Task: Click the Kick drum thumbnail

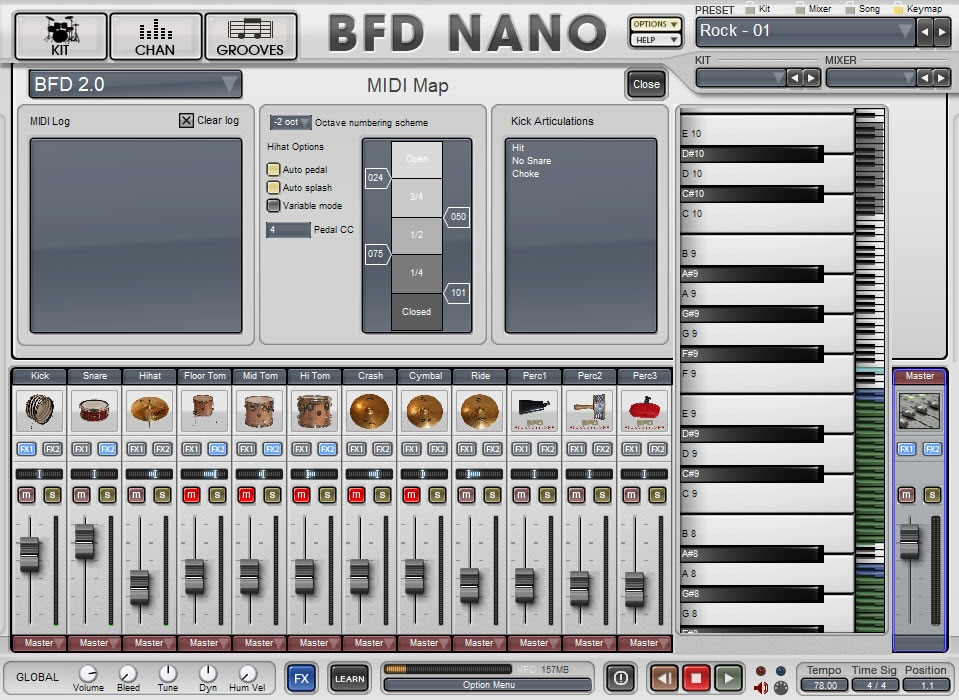Action: pyautogui.click(x=39, y=410)
